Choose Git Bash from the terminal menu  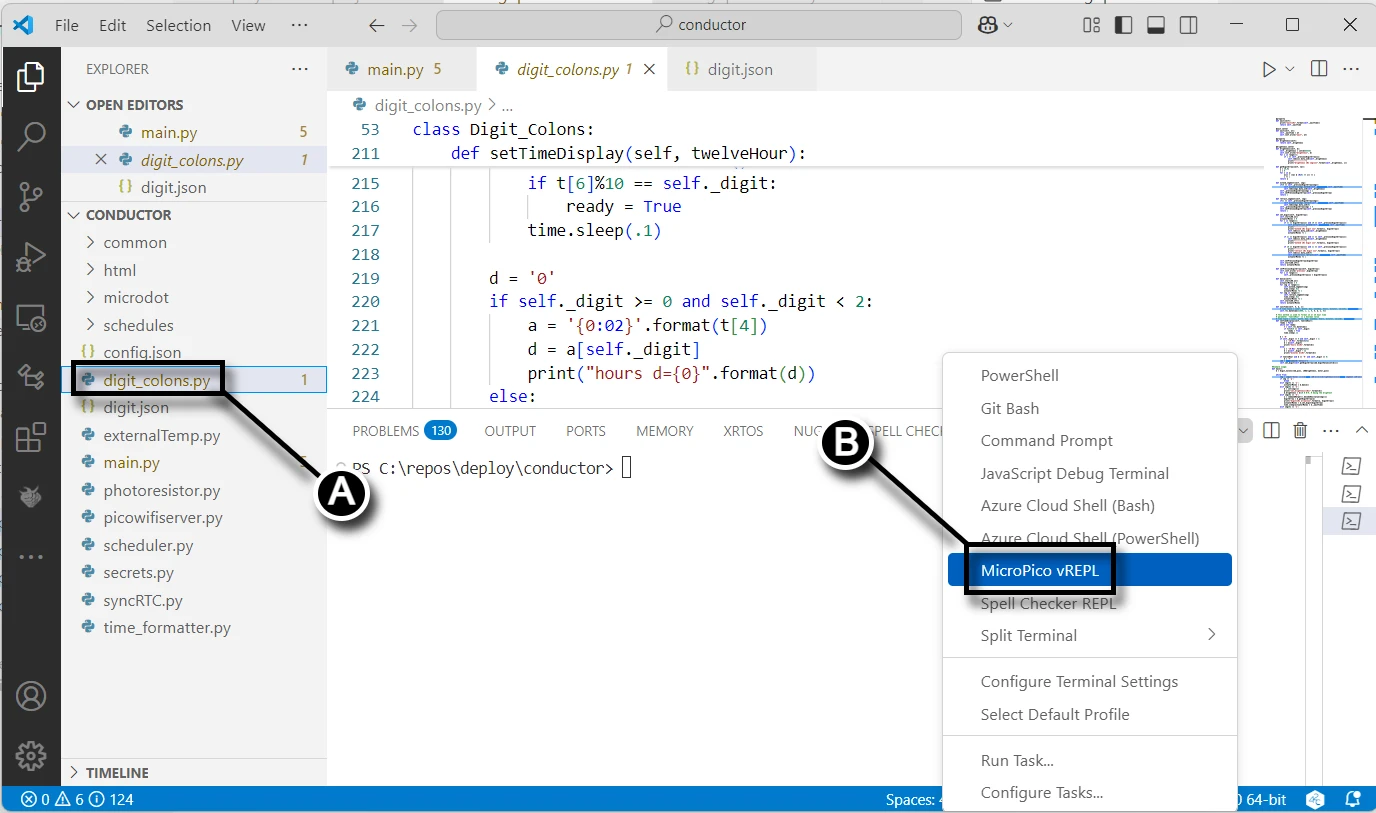pos(1090,408)
